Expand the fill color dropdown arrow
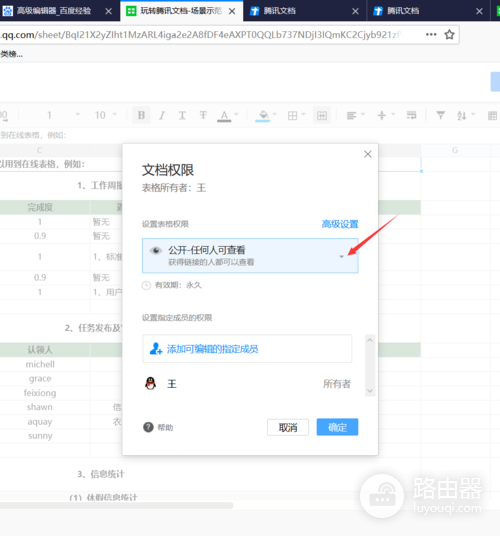The image size is (500, 536). [274, 115]
